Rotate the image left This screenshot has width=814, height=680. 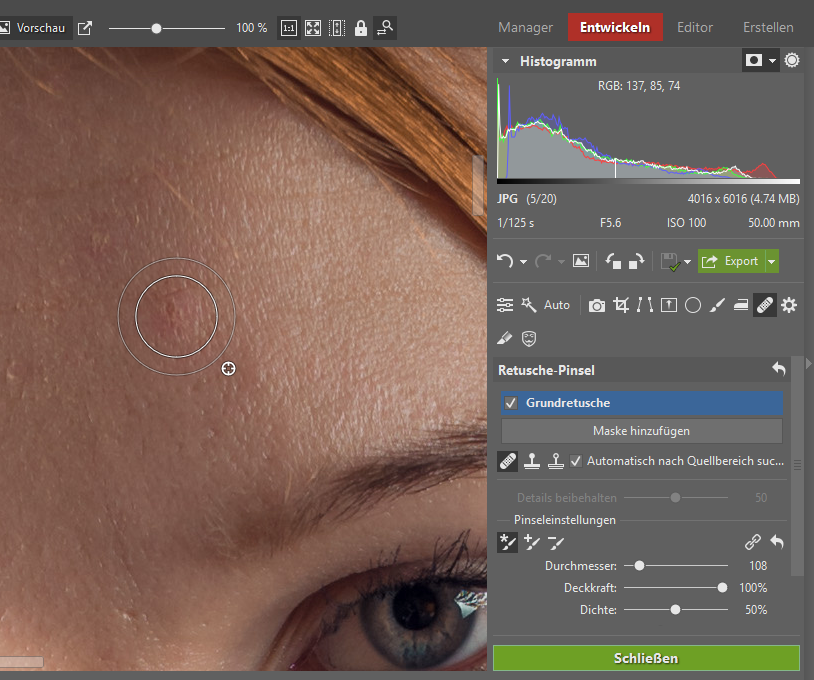point(613,261)
